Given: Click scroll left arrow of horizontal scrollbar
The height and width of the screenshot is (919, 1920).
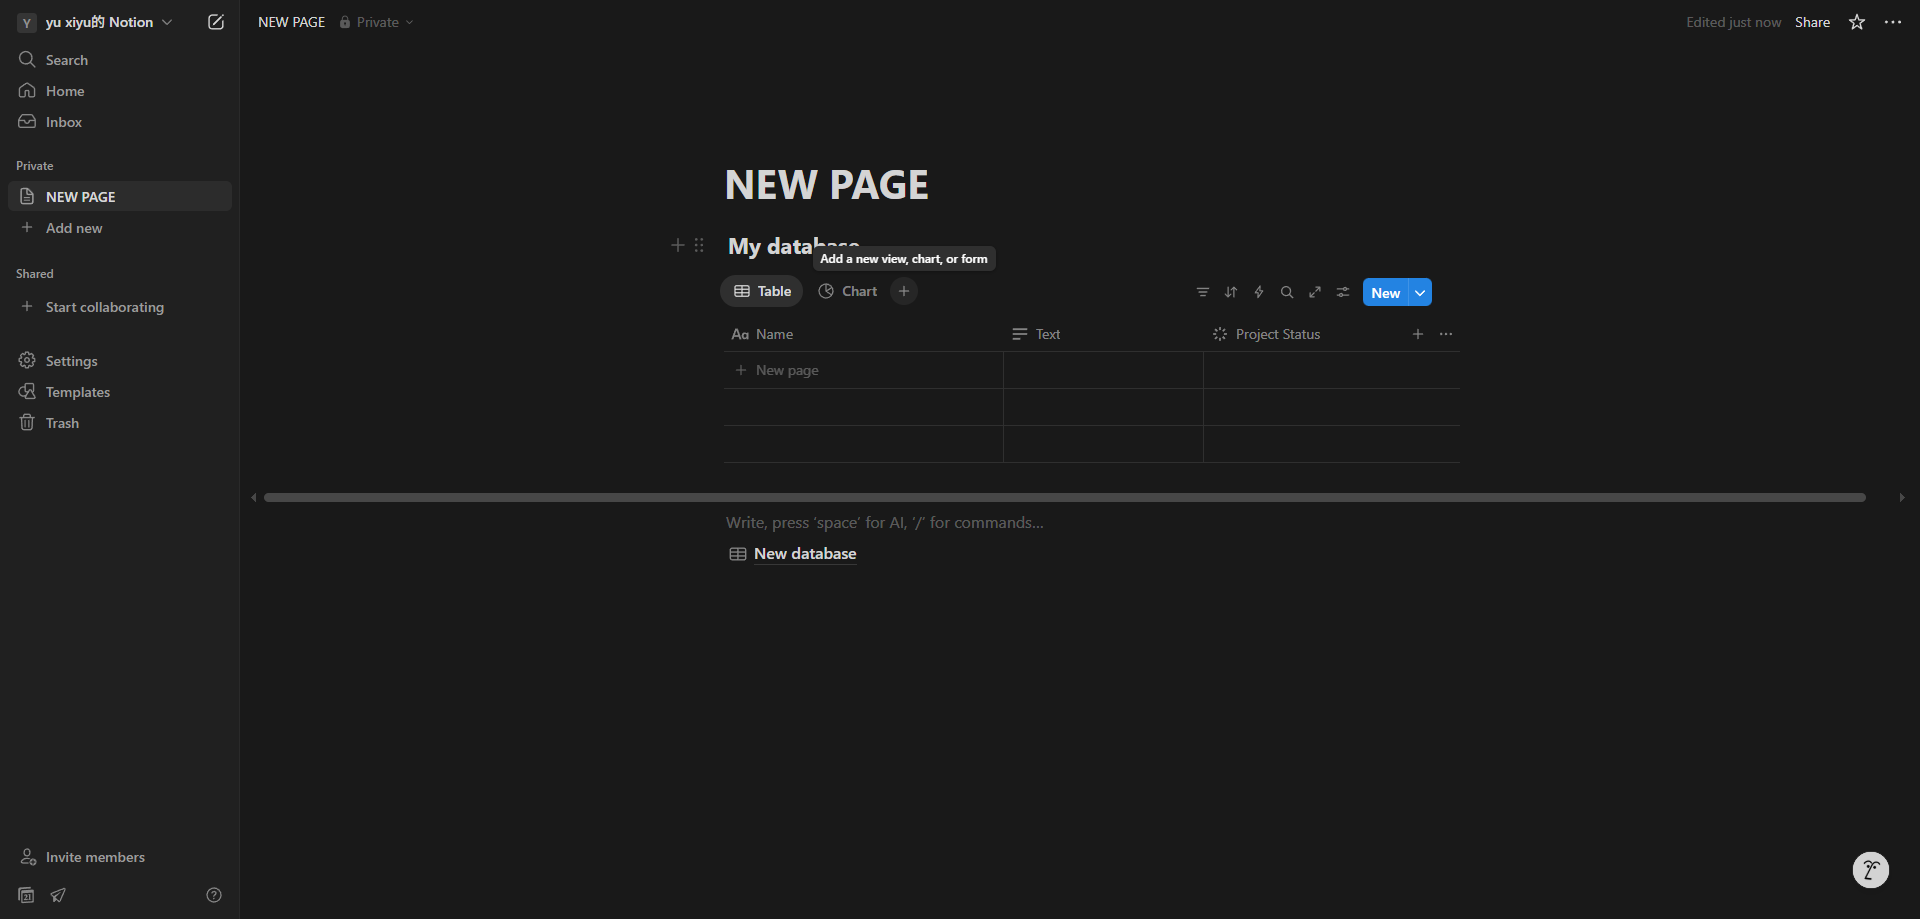Looking at the screenshot, I should click(253, 497).
